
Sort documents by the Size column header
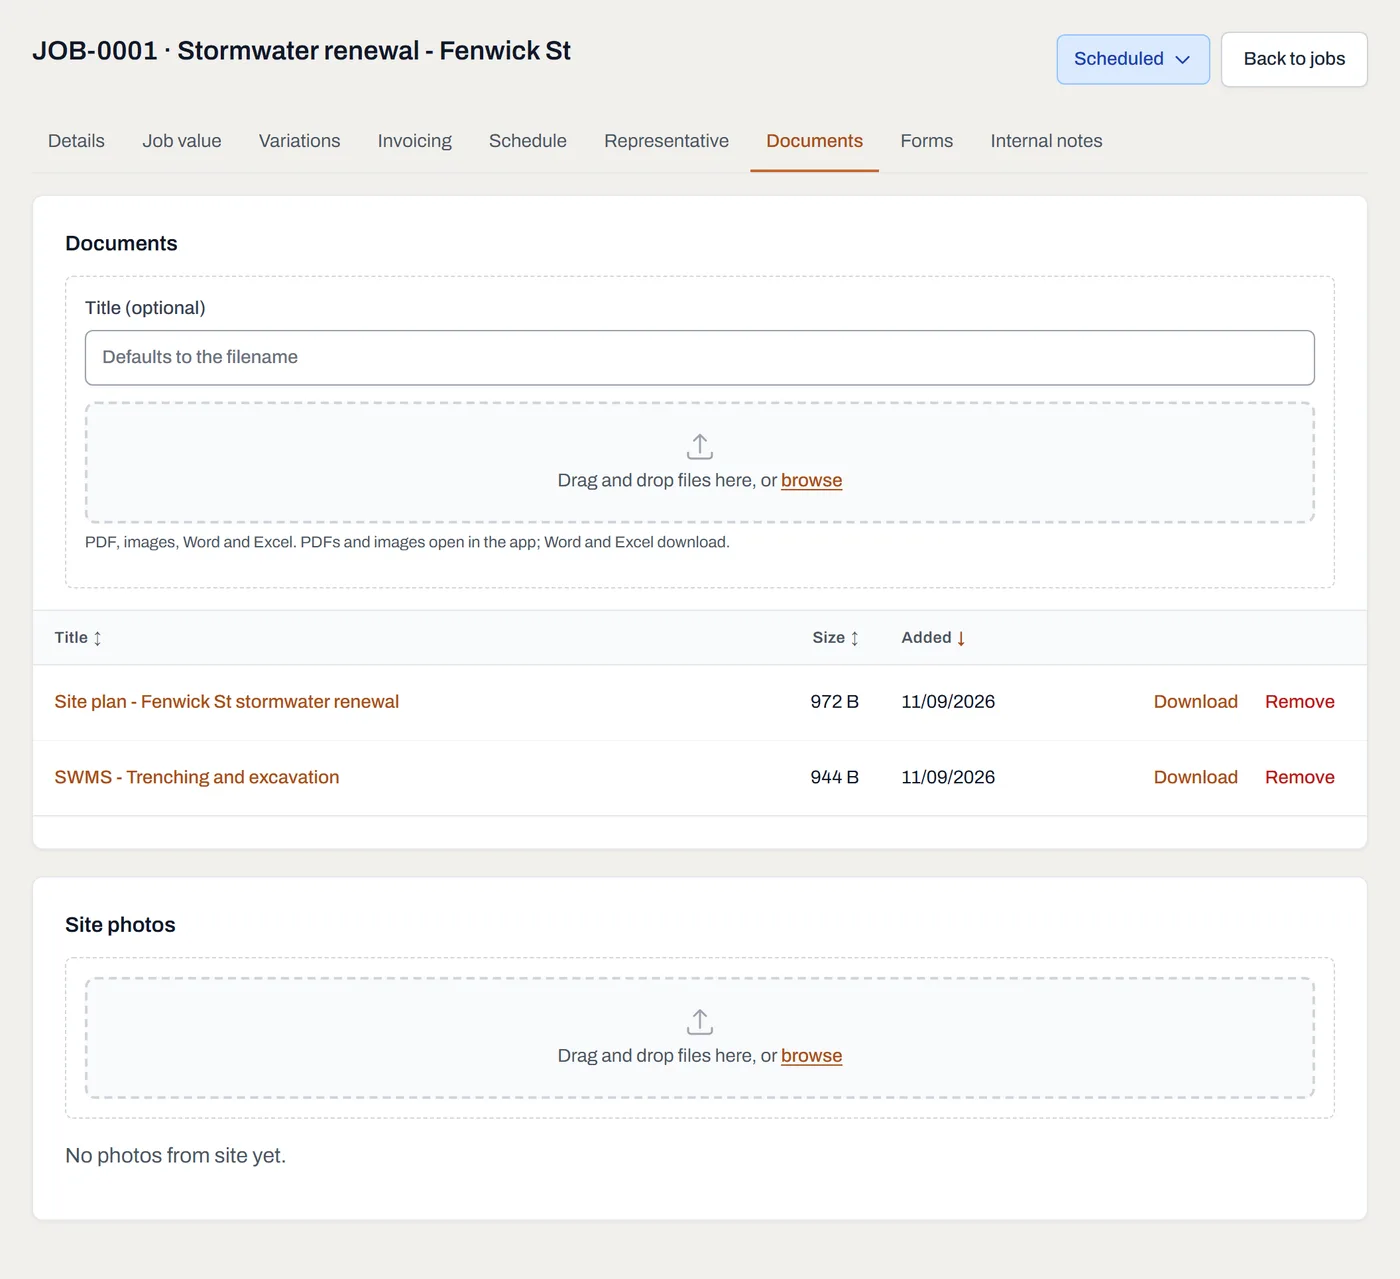(x=835, y=638)
